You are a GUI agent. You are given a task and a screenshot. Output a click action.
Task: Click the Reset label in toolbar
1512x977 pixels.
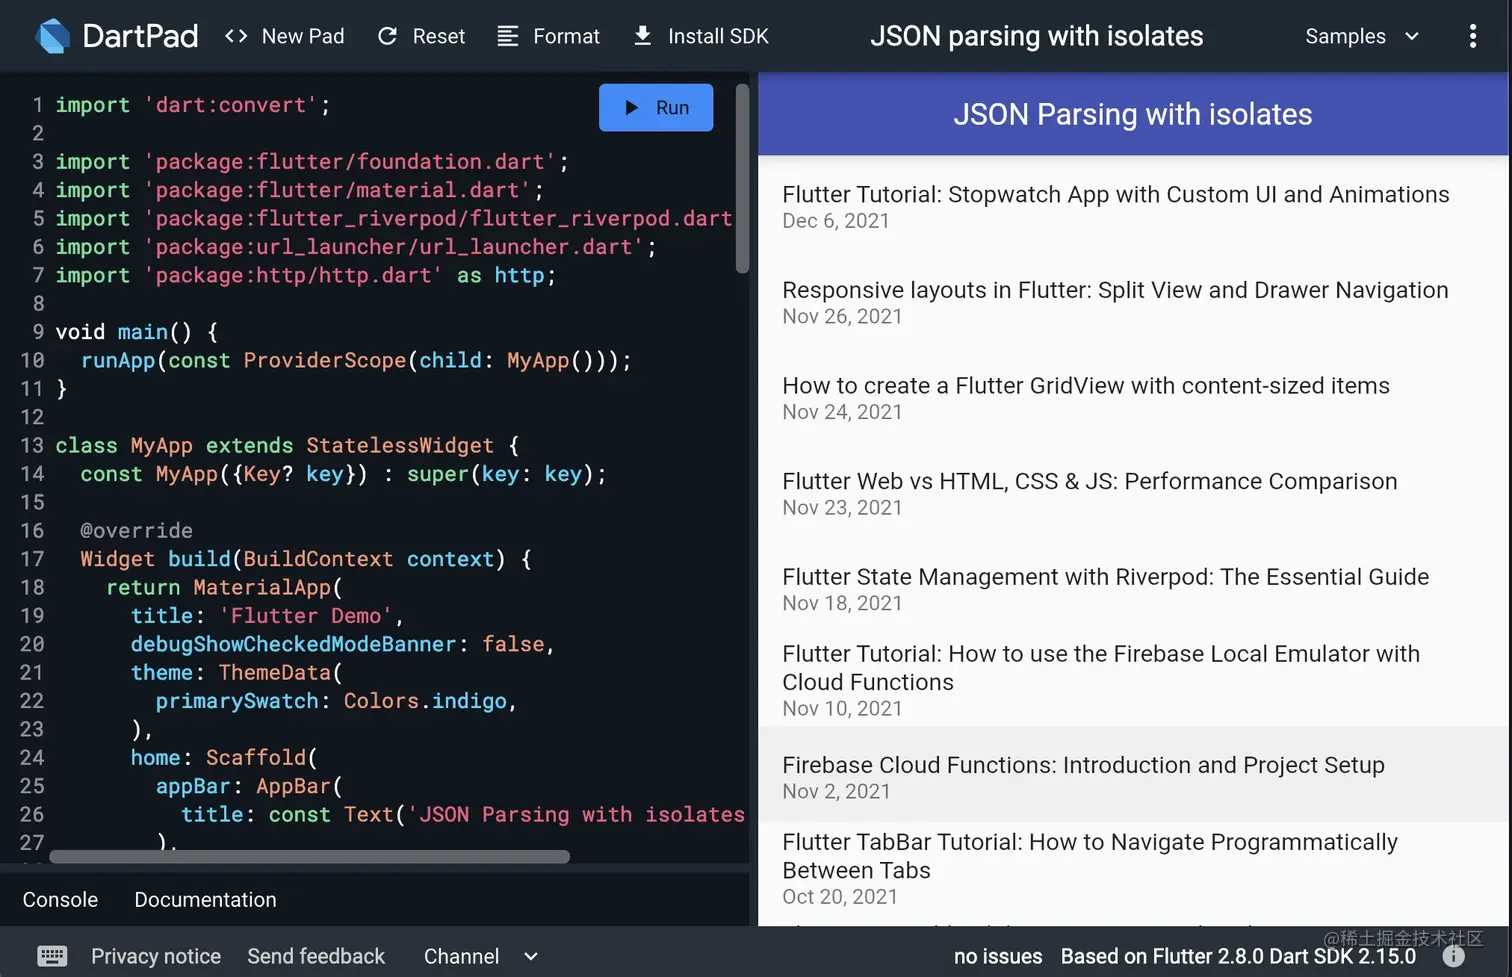[439, 36]
